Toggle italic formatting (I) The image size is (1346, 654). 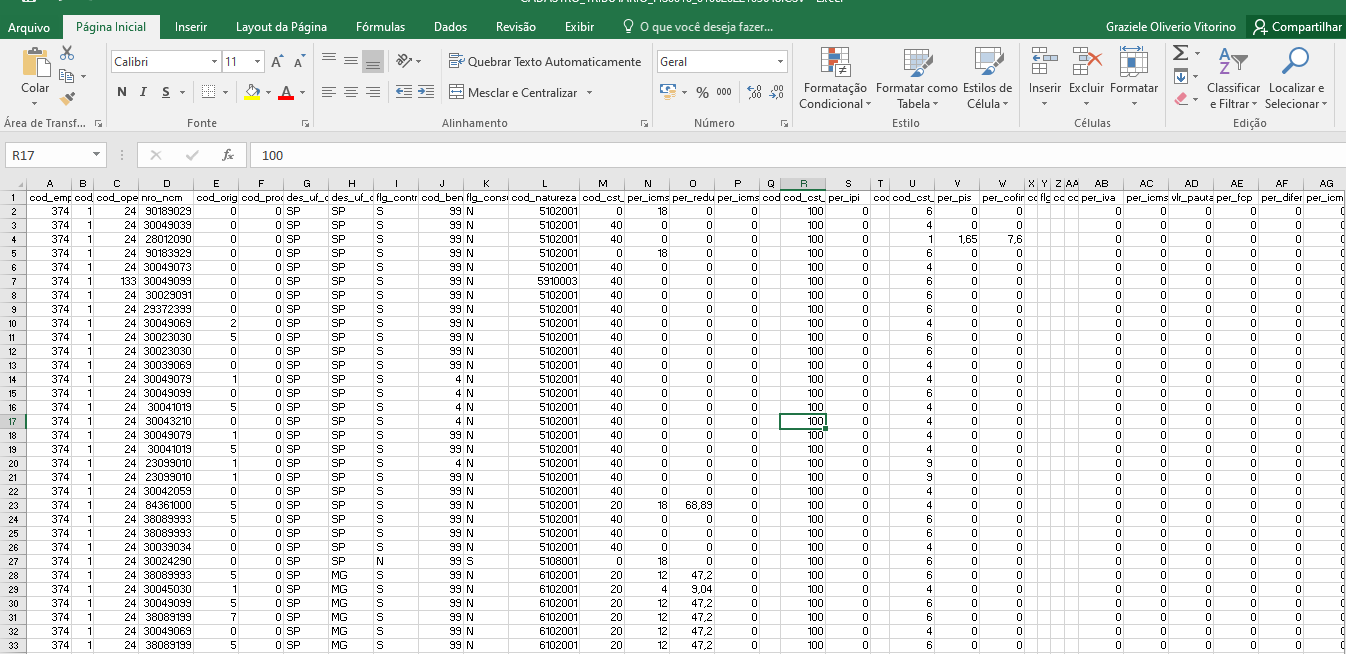click(143, 92)
